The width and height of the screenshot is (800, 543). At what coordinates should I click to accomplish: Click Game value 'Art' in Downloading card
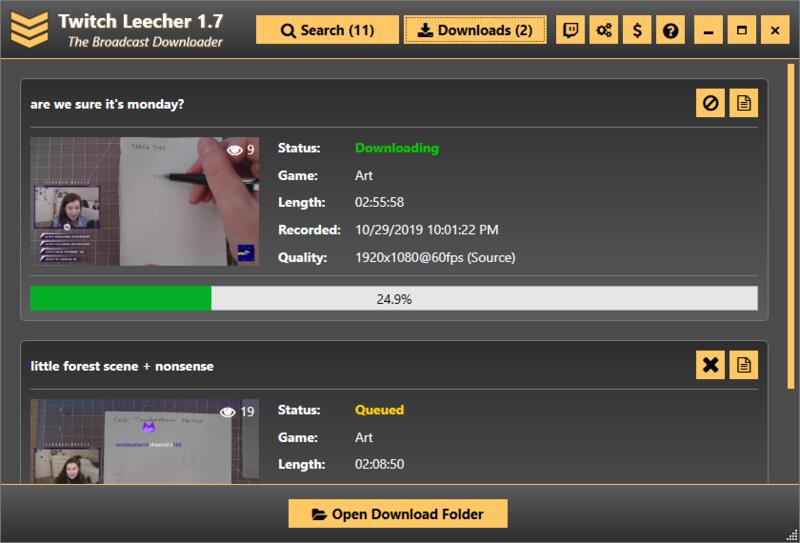click(364, 176)
